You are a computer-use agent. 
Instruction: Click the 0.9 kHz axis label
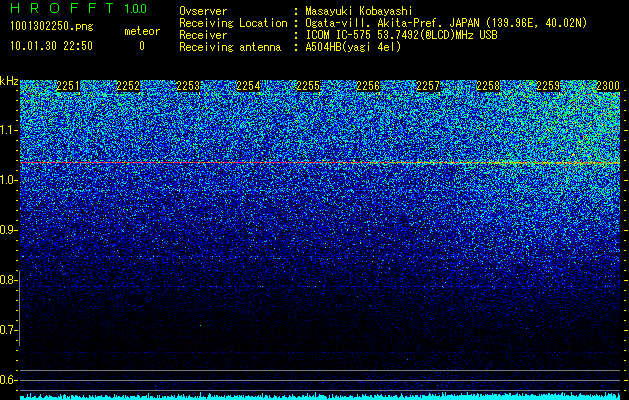coord(9,230)
